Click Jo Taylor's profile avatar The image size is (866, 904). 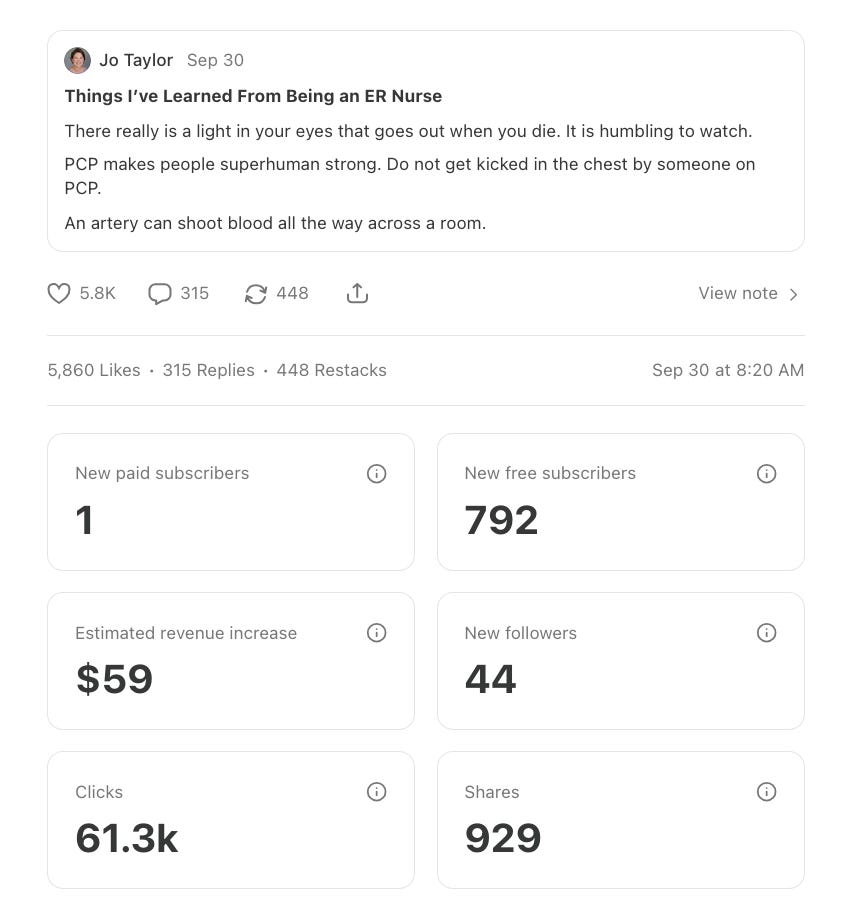pyautogui.click(x=77, y=61)
